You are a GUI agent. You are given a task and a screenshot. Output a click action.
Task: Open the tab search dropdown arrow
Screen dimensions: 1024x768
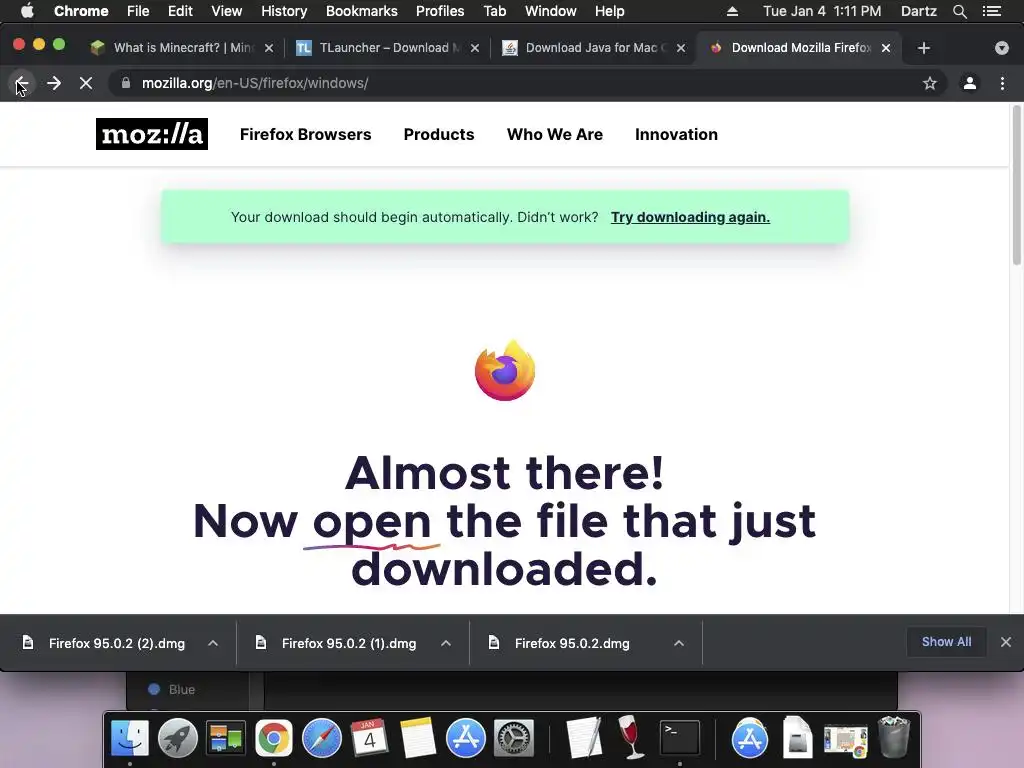pos(1002,48)
